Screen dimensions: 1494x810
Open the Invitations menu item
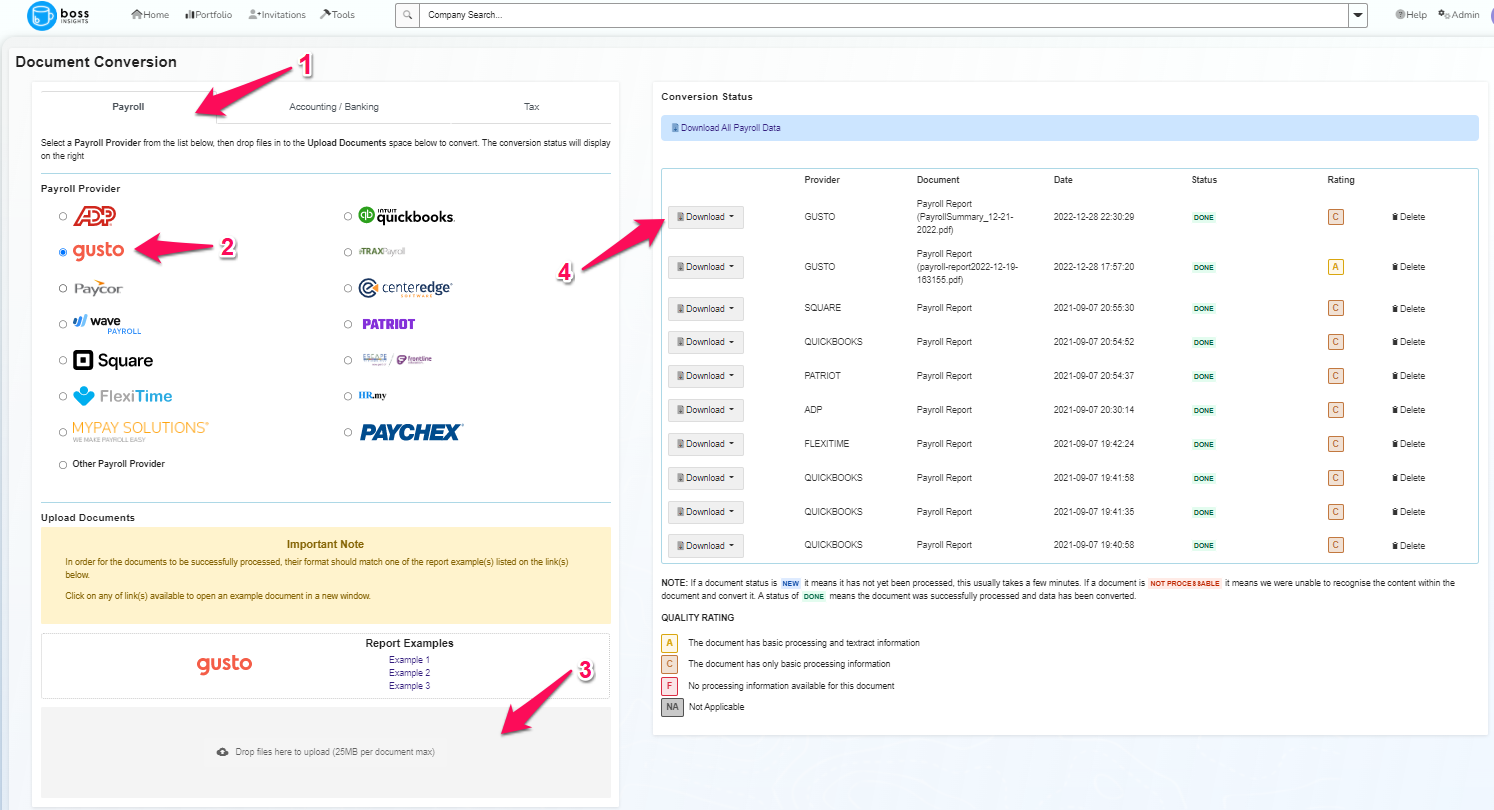point(277,15)
